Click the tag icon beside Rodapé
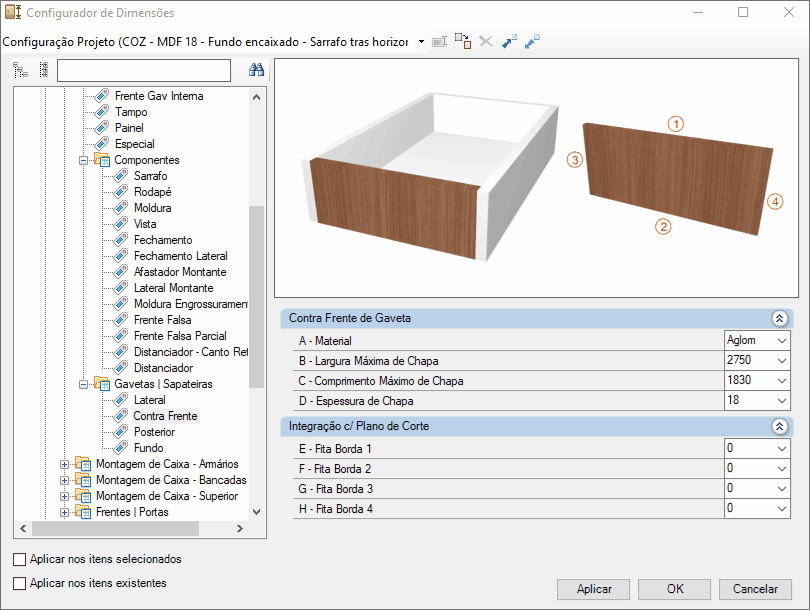Screen dimensions: 810x610 [120, 192]
